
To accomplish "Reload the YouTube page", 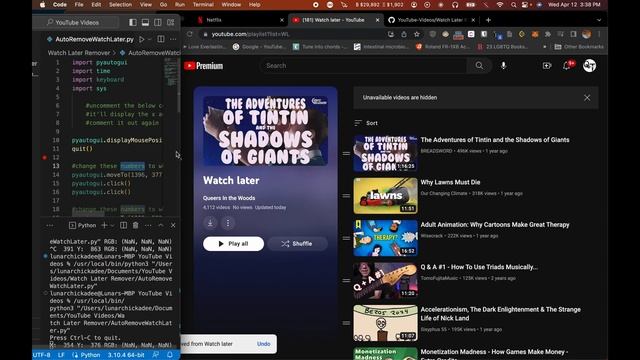I will coord(190,34).
